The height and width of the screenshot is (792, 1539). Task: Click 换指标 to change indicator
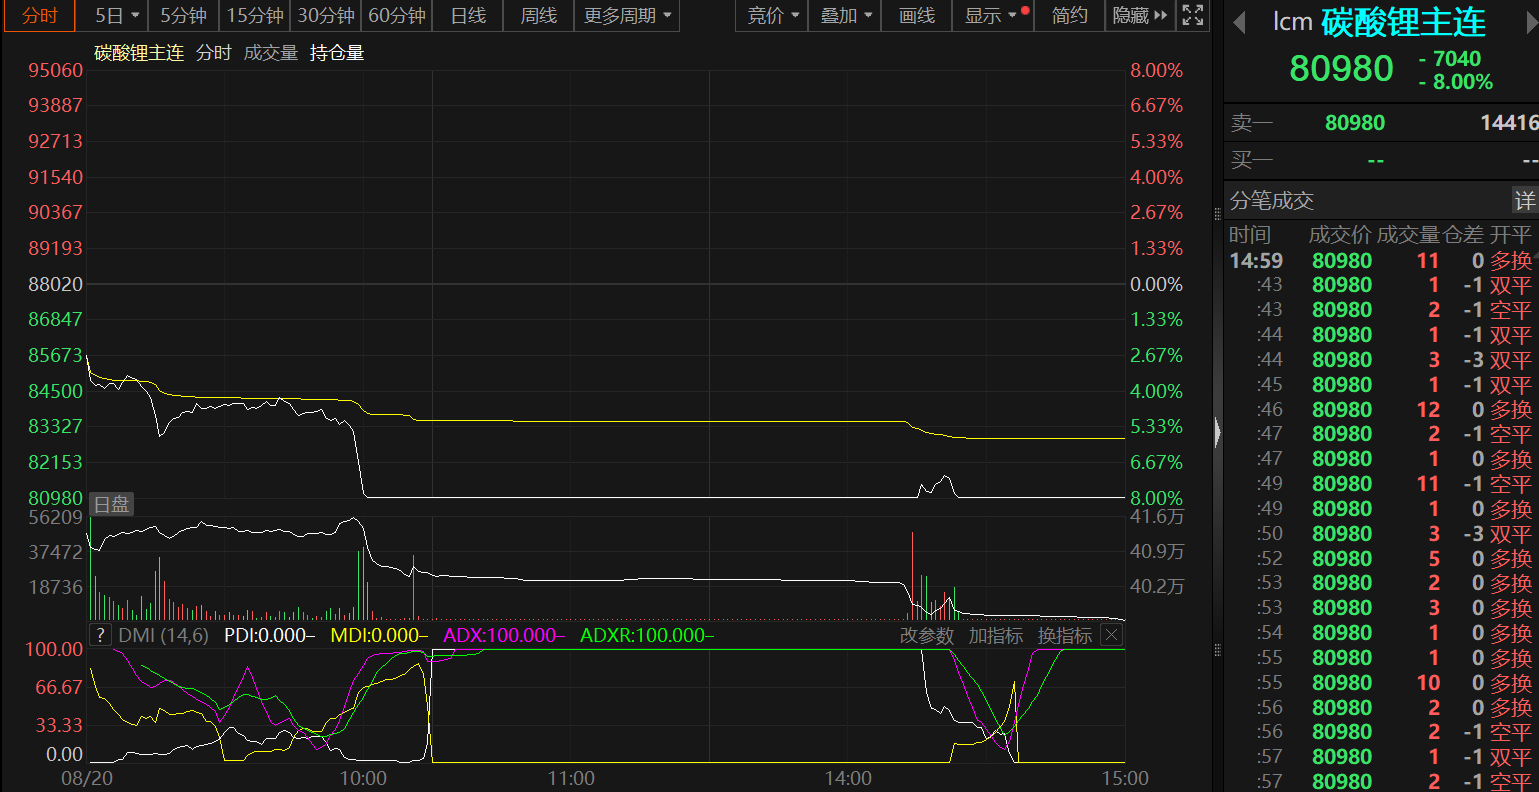1065,635
